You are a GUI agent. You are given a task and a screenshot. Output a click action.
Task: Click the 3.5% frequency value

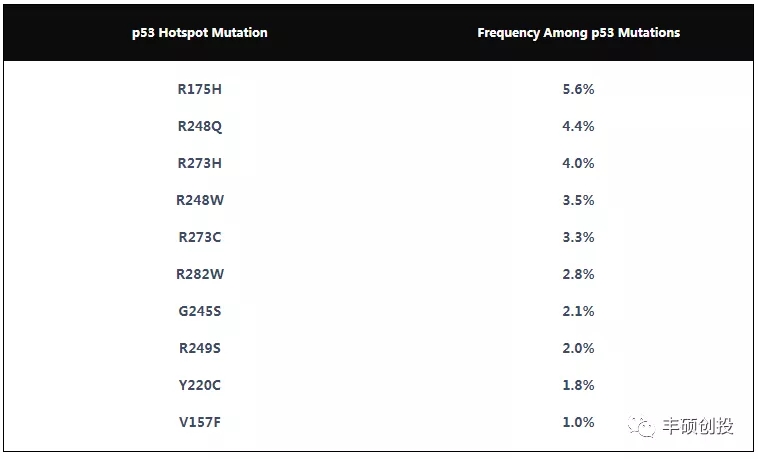click(x=578, y=200)
